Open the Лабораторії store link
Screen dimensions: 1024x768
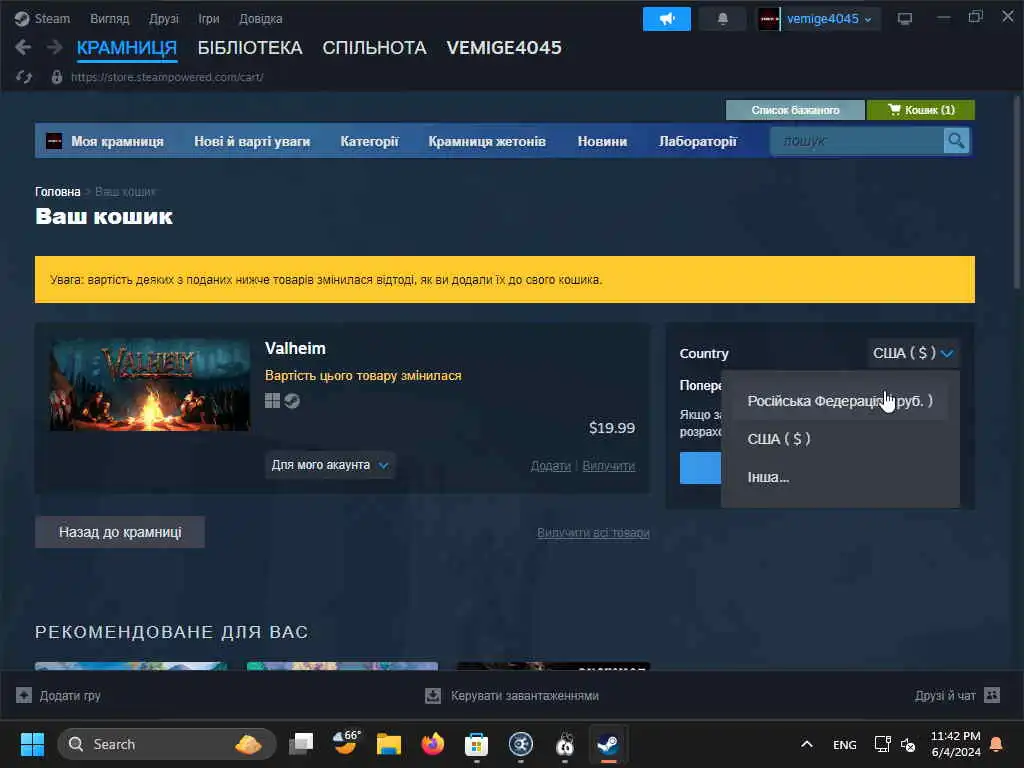tap(697, 141)
